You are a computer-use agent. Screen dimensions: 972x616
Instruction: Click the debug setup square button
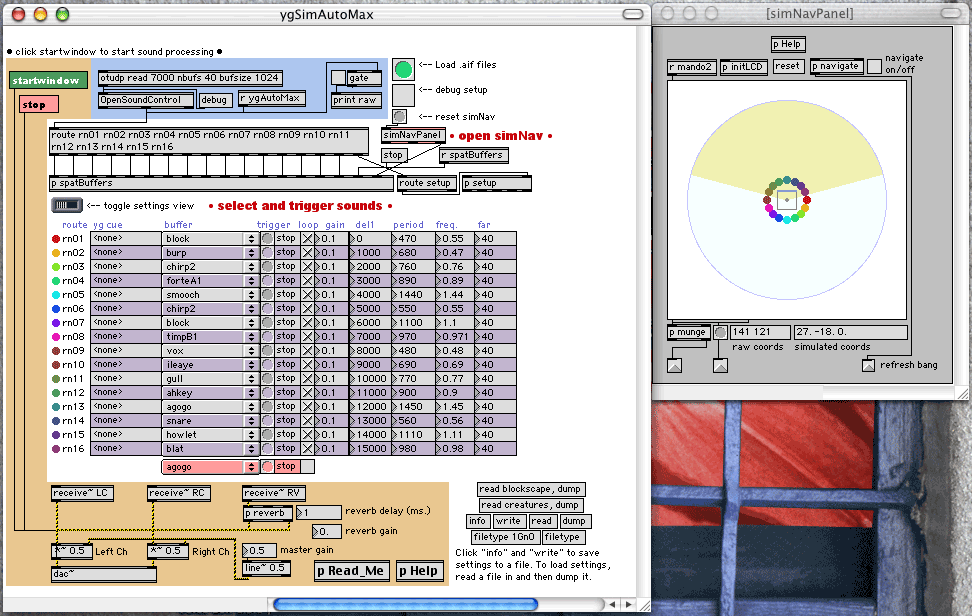[x=403, y=94]
